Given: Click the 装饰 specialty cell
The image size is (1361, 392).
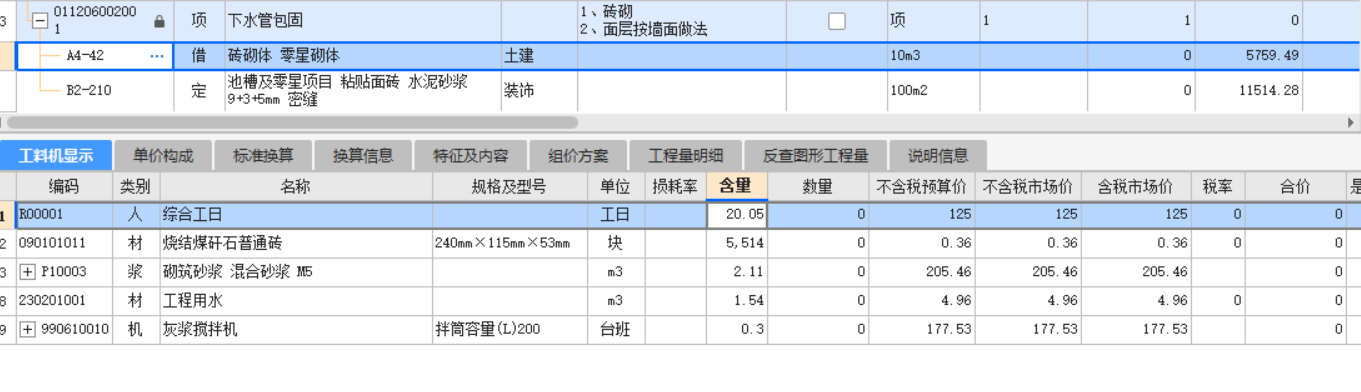Looking at the screenshot, I should click(539, 90).
